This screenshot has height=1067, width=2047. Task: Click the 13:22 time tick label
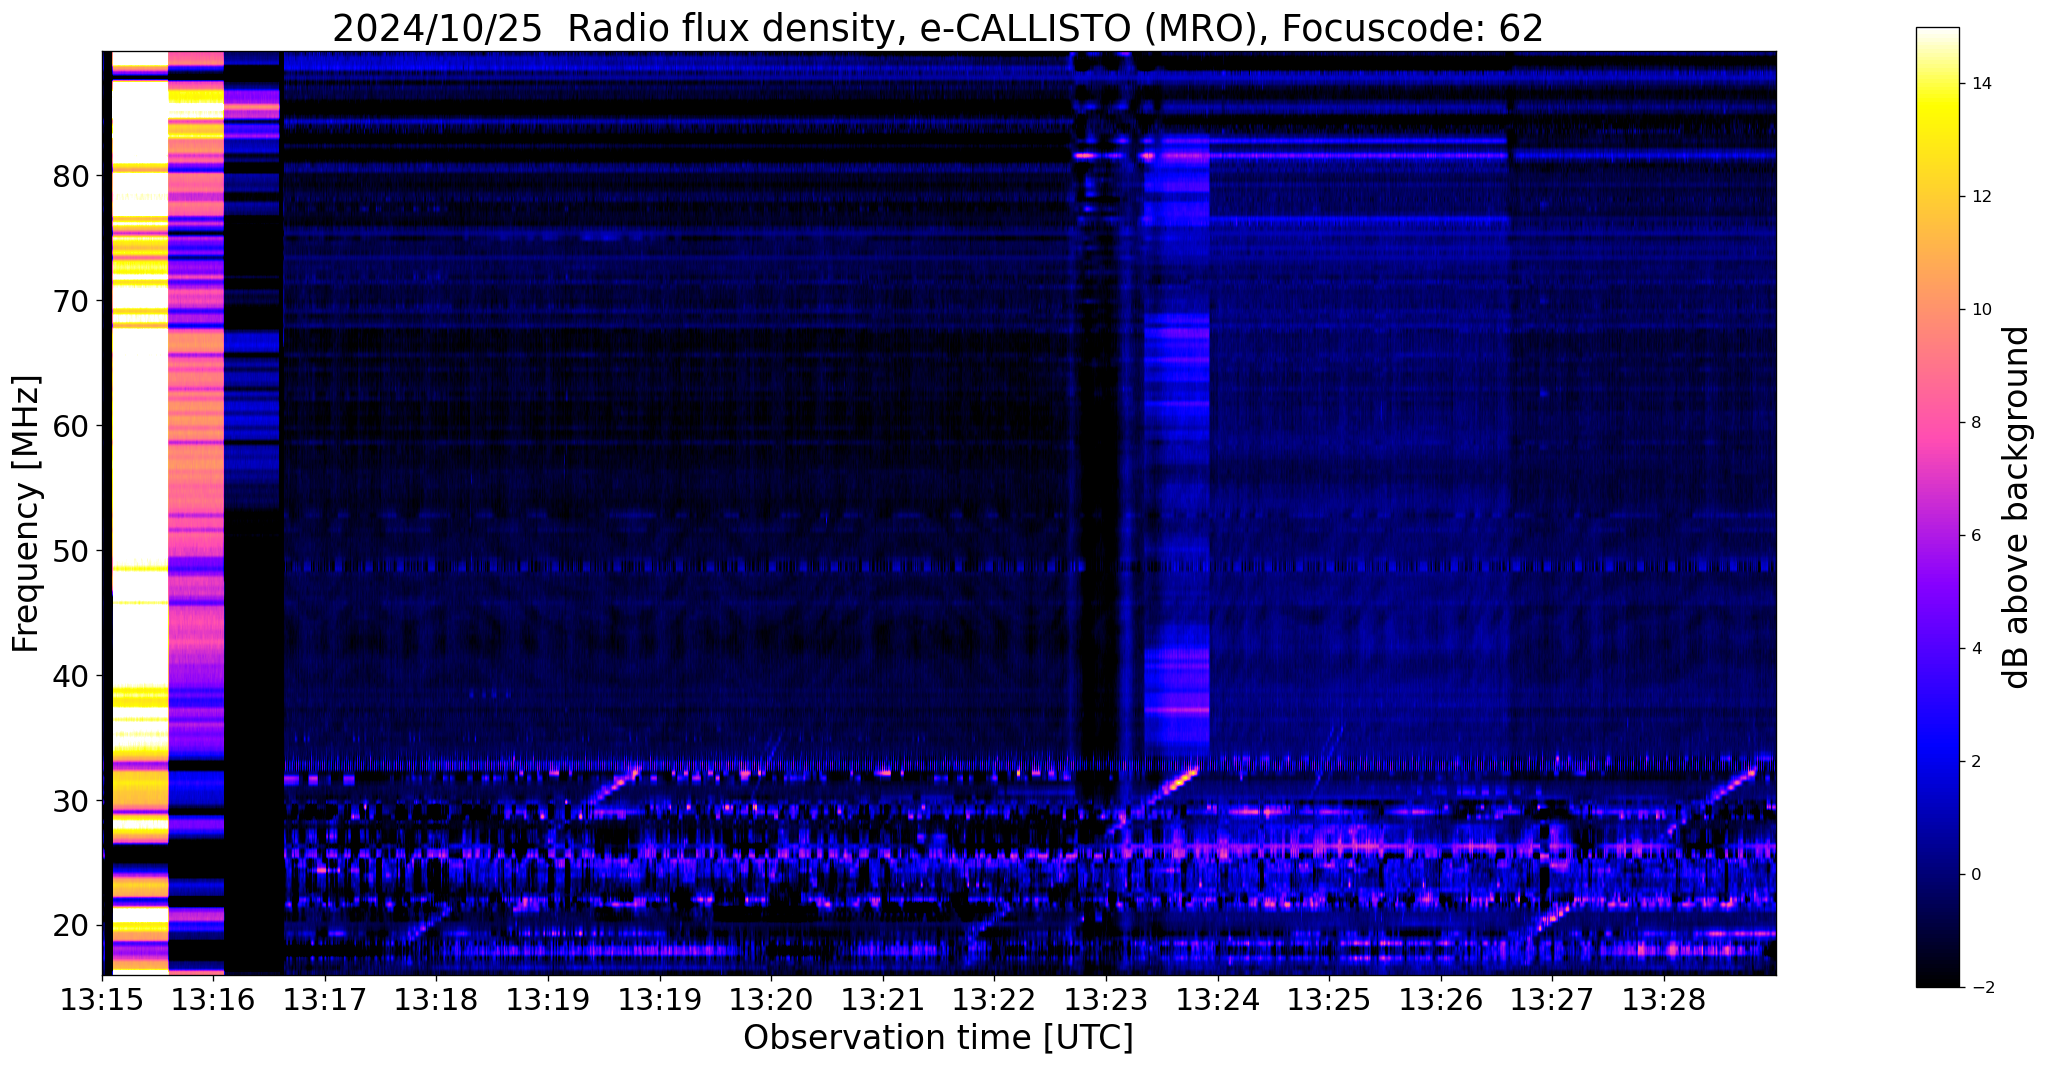pos(994,1000)
